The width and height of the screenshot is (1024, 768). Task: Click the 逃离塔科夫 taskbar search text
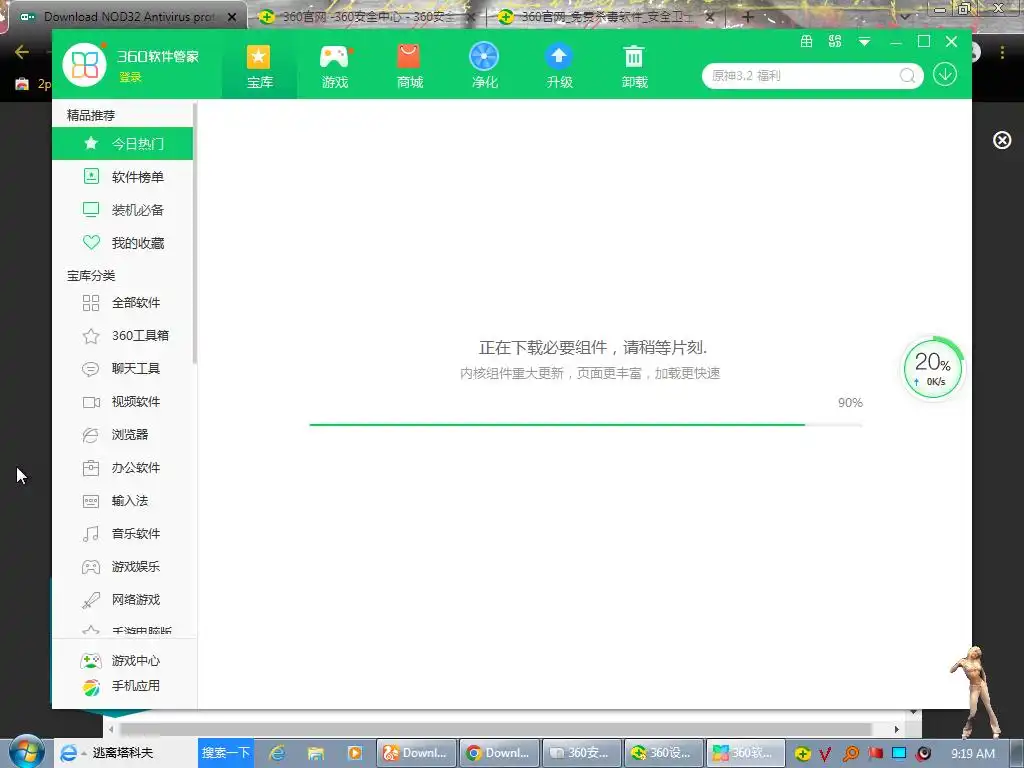[x=123, y=753]
